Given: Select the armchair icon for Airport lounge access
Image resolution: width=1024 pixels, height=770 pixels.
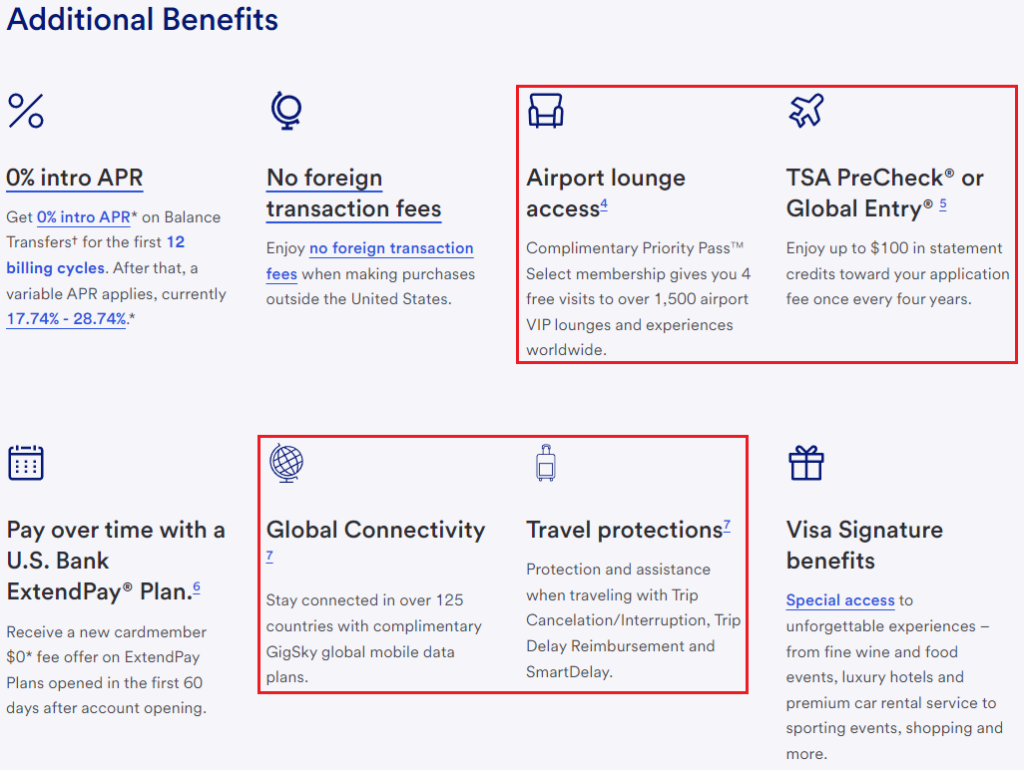Looking at the screenshot, I should (546, 108).
